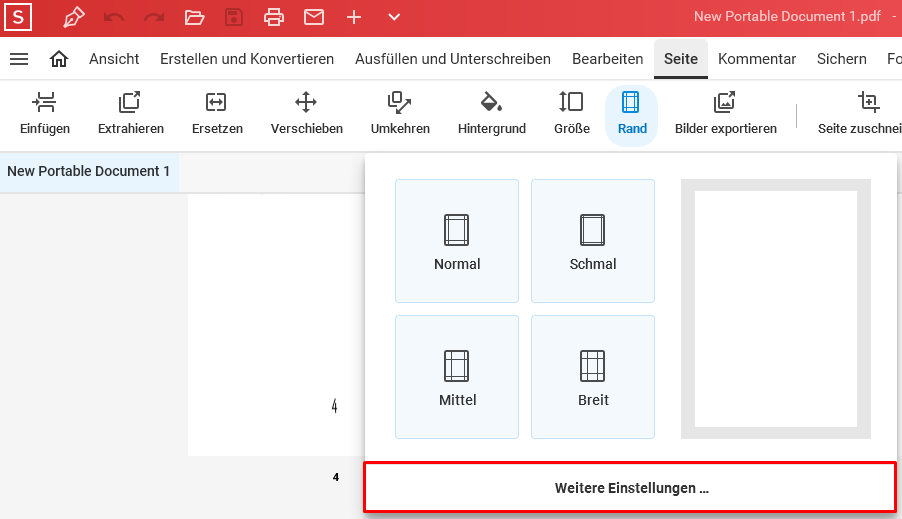902x519 pixels.
Task: Switch to Kommentar tab
Action: (x=756, y=59)
